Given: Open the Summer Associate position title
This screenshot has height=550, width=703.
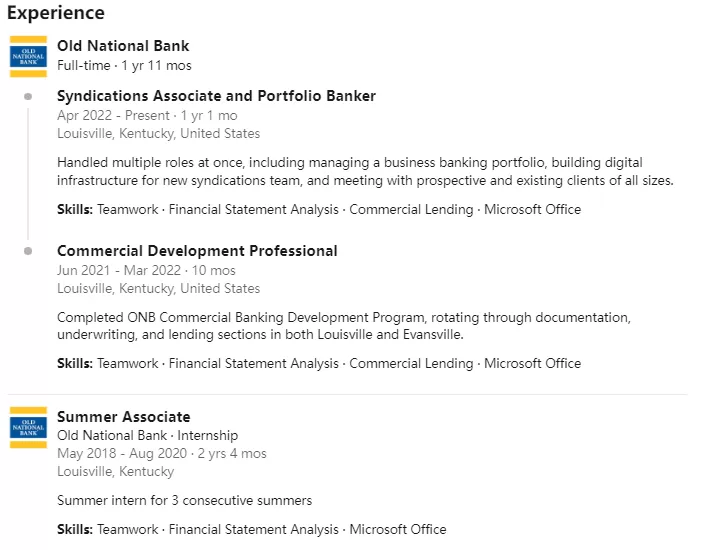Looking at the screenshot, I should [x=123, y=417].
